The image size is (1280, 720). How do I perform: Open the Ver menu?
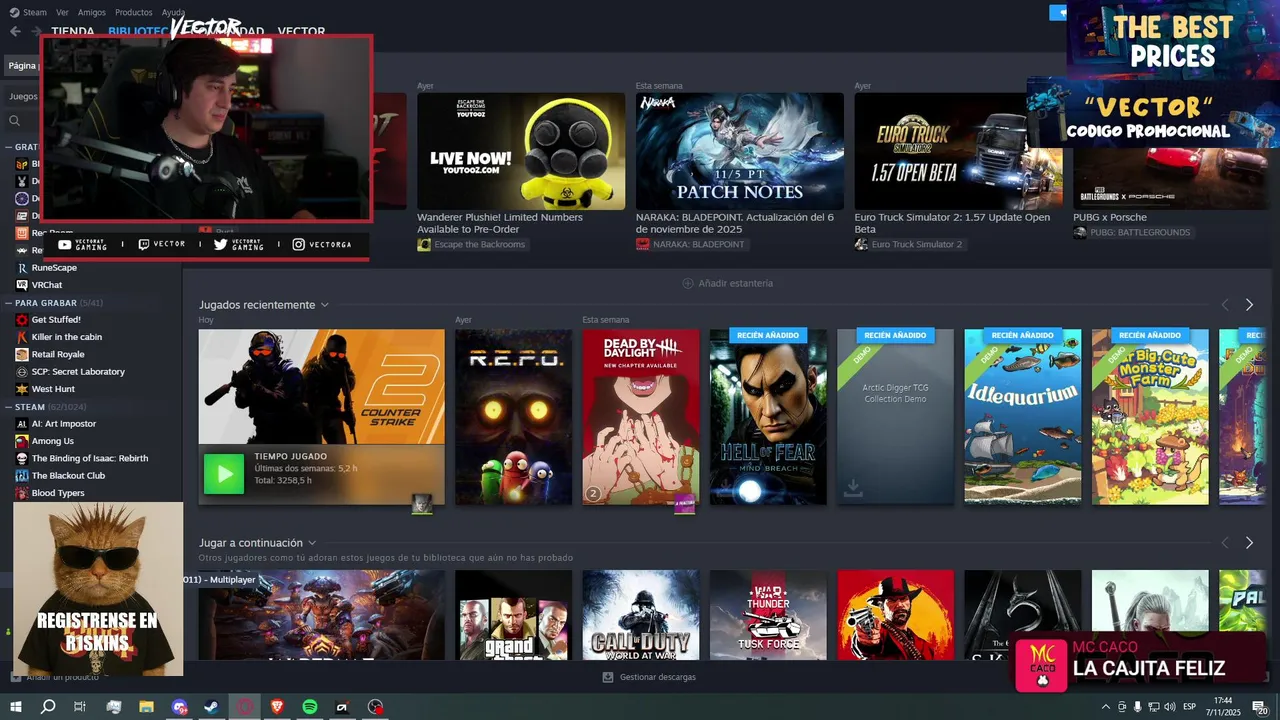click(63, 13)
